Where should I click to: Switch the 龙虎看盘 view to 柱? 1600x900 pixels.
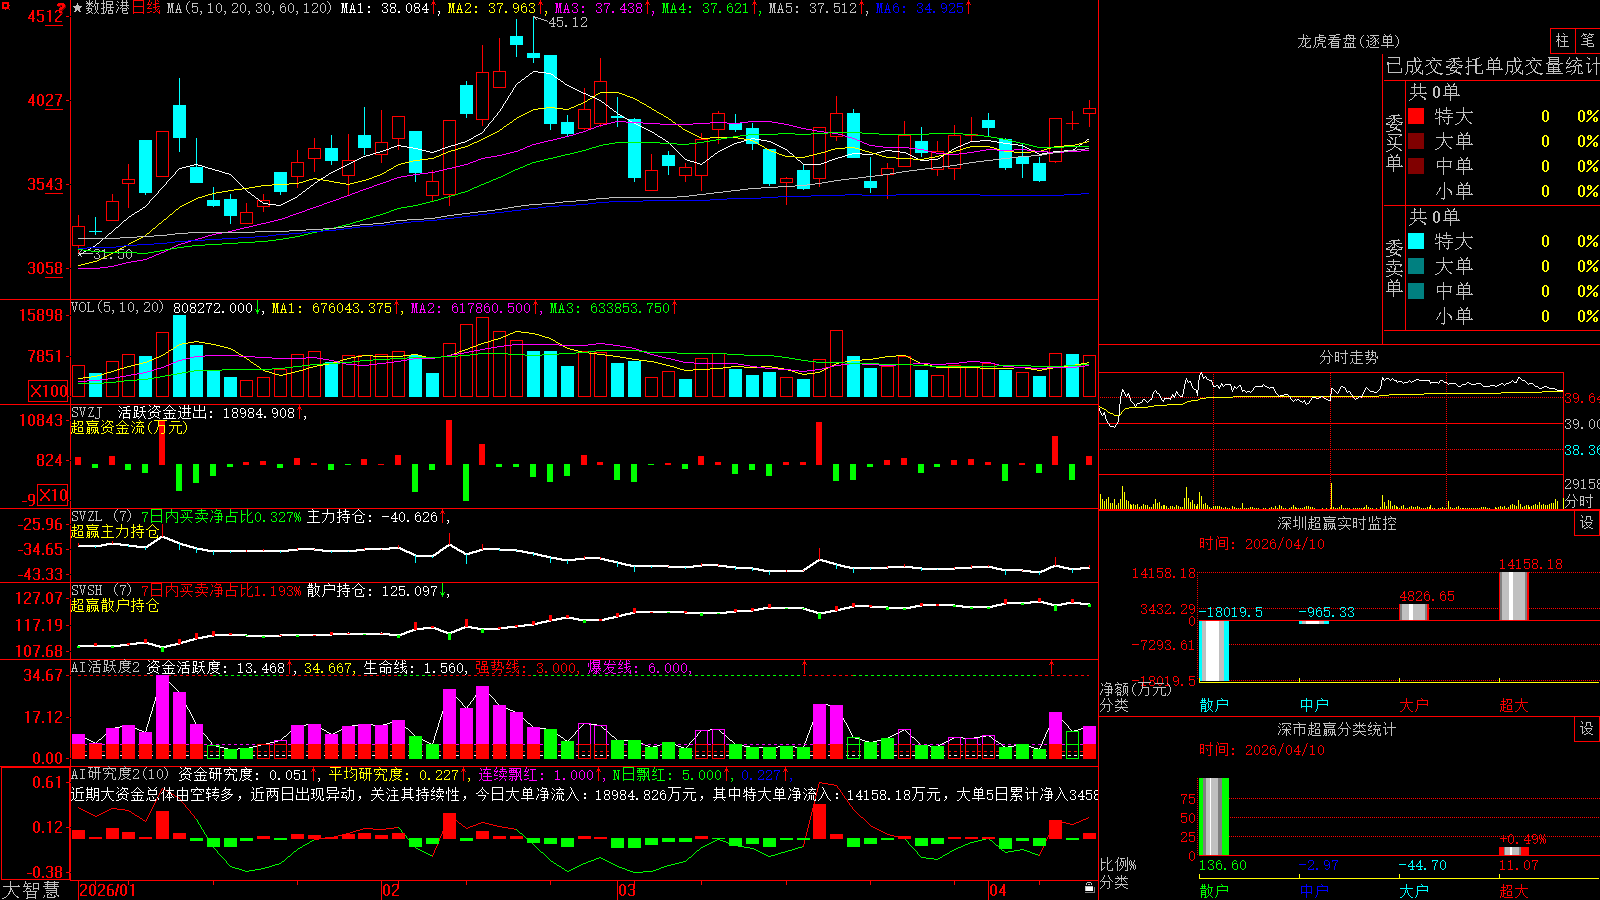(1562, 41)
